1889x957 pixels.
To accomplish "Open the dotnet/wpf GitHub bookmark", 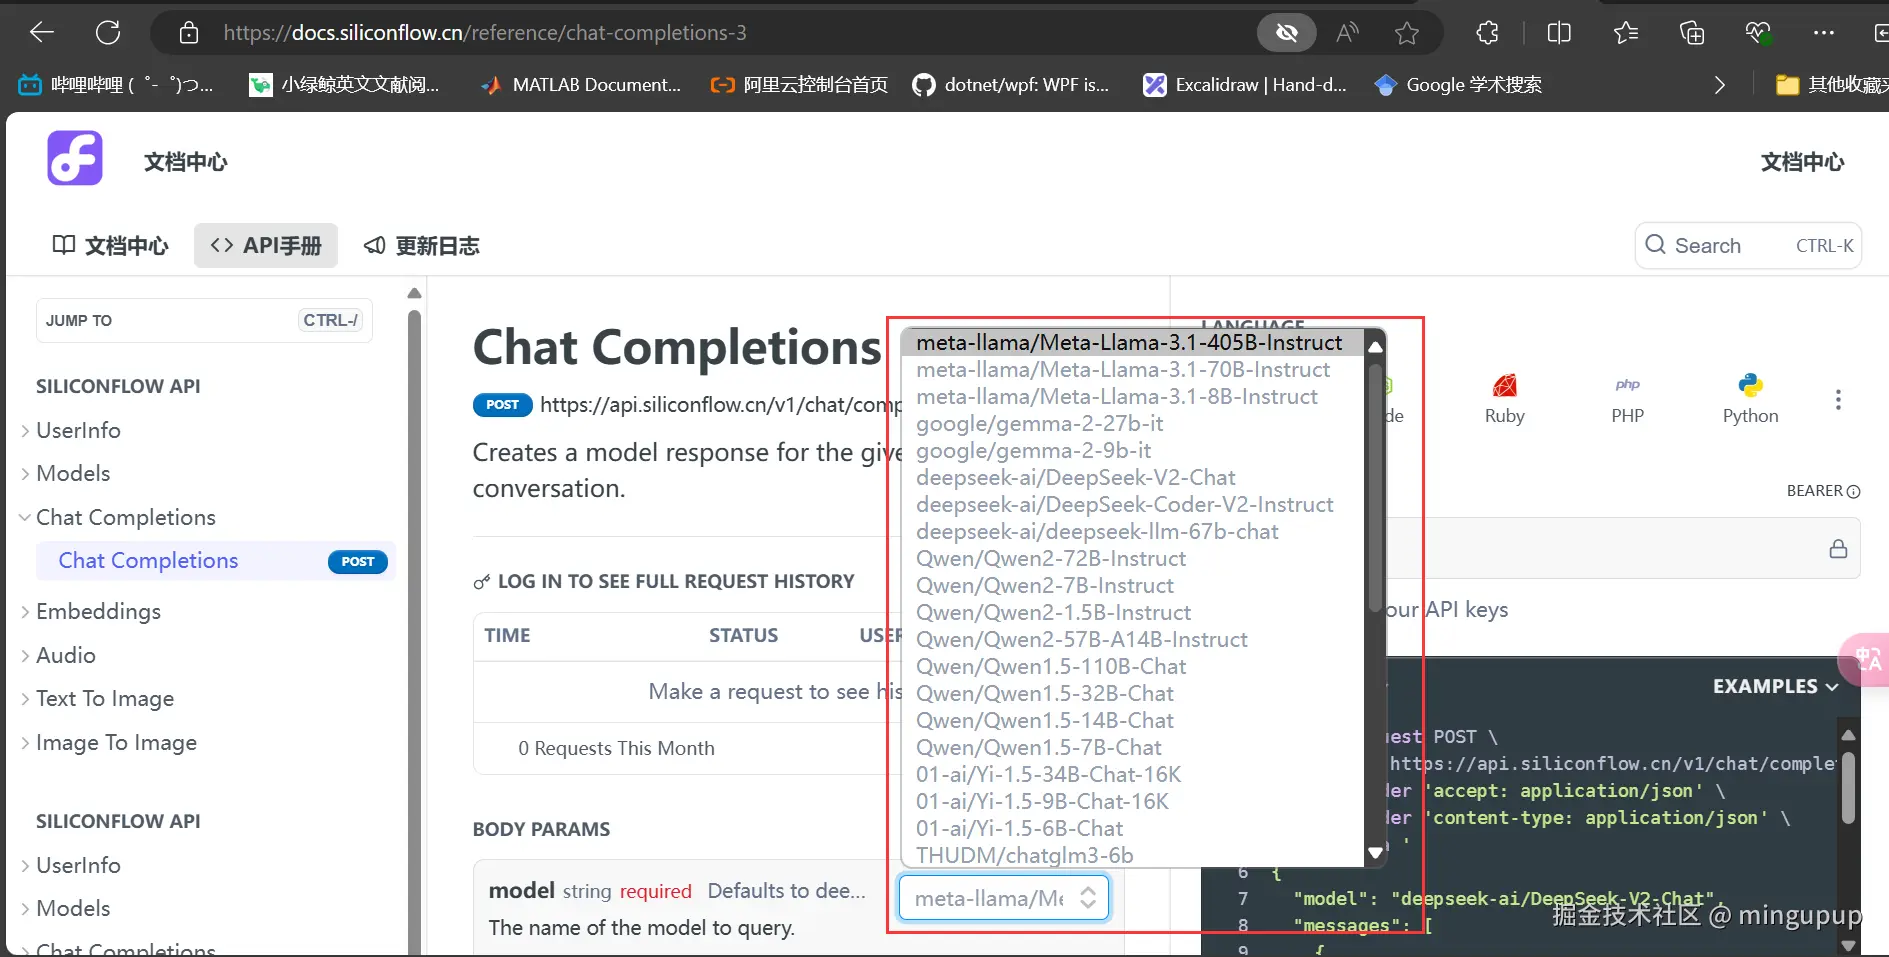I will 1011,85.
